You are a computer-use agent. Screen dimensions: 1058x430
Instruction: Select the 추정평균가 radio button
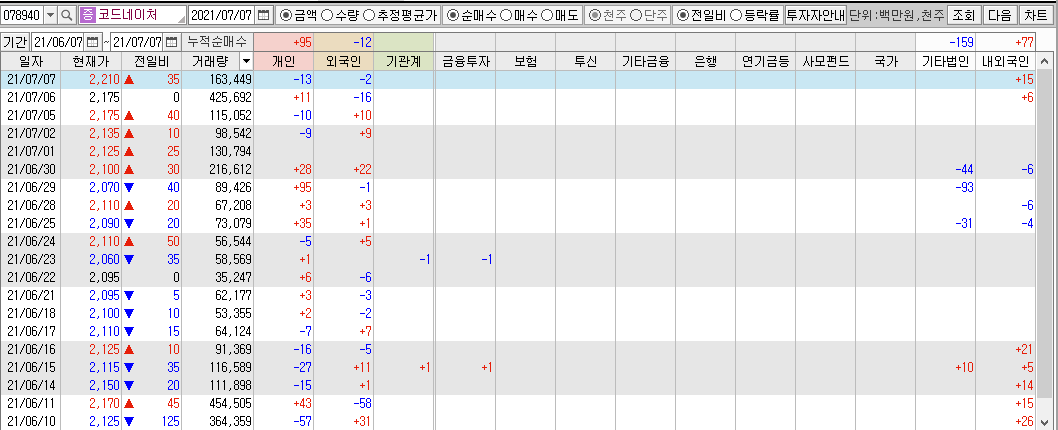click(x=369, y=15)
